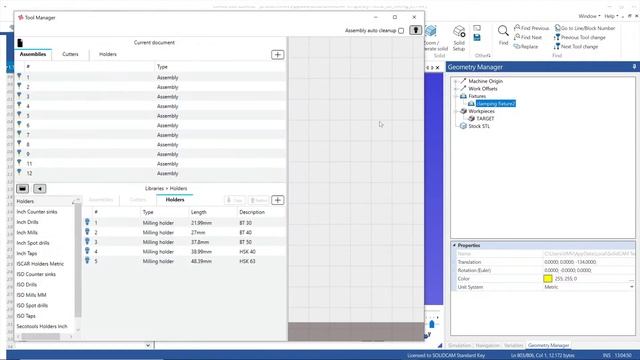Switch to the Geometry Manager bottom tab
This screenshot has height=360, width=640.
point(548,345)
